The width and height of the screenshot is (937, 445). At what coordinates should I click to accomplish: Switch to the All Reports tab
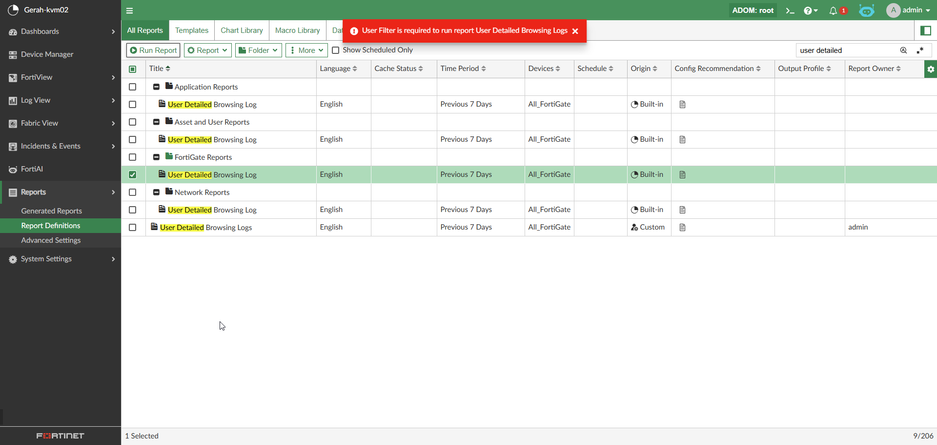click(x=145, y=30)
